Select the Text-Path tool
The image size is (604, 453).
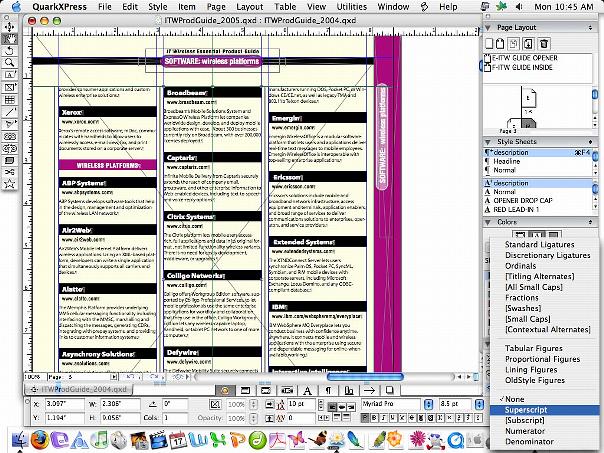coord(9,124)
